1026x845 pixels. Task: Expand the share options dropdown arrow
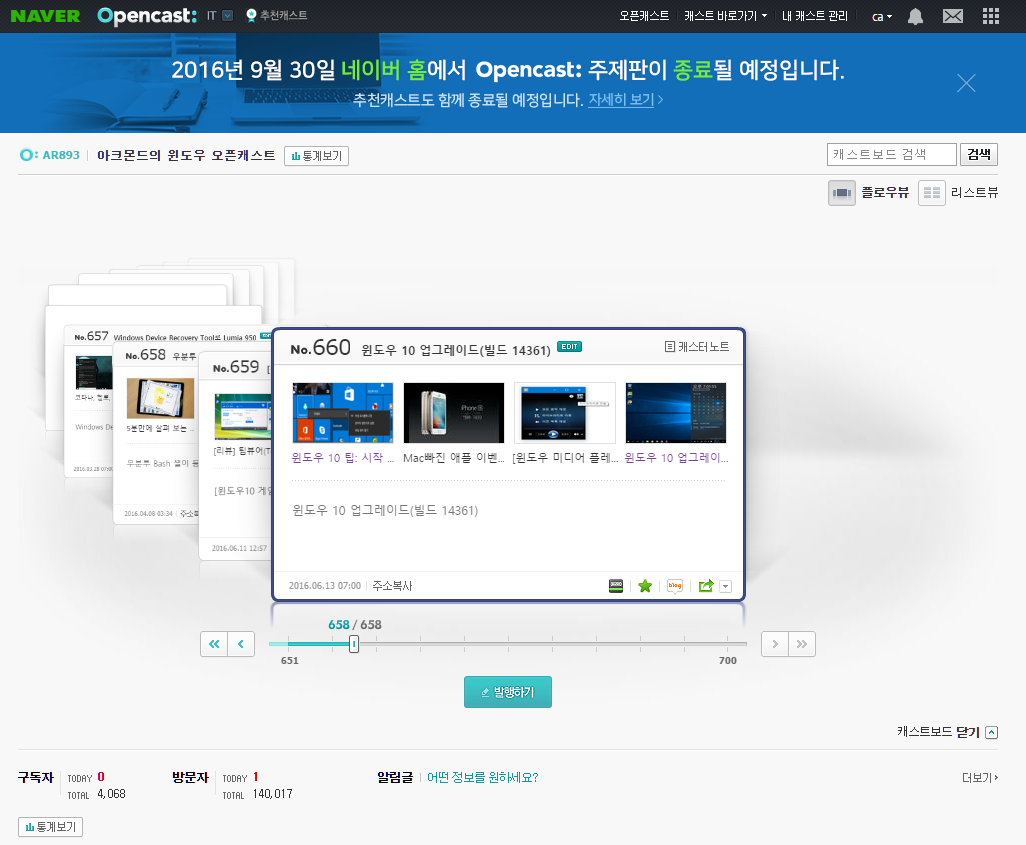(725, 586)
